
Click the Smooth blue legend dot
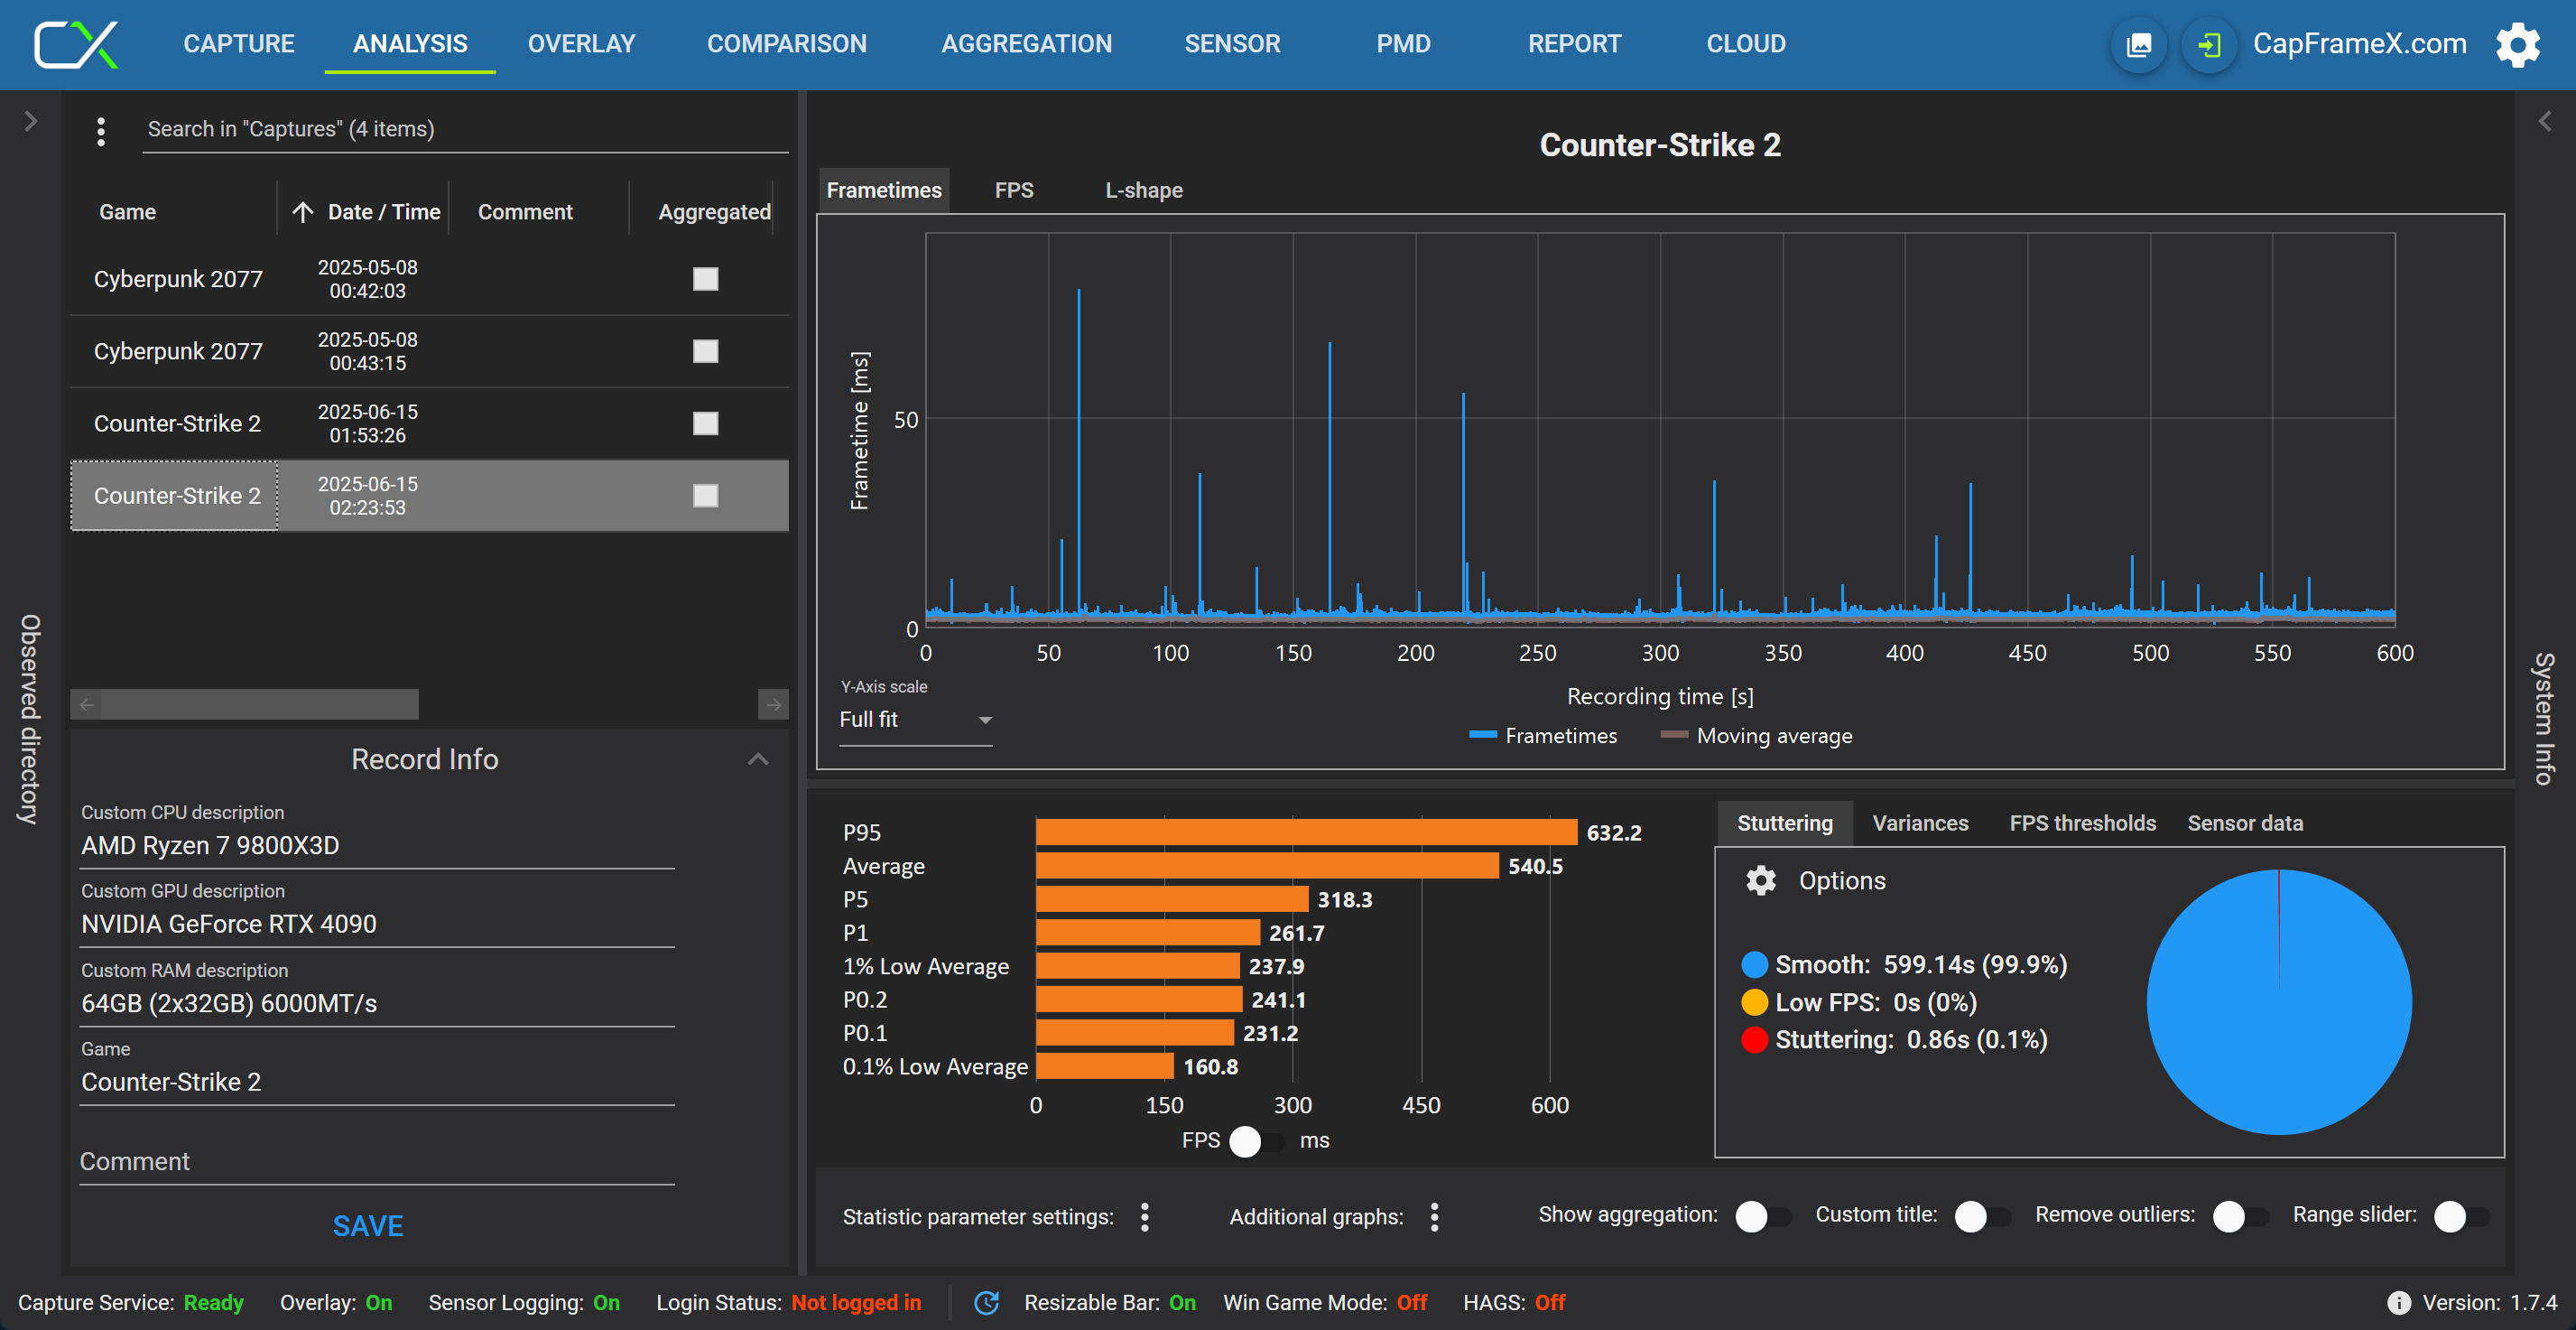[1754, 964]
